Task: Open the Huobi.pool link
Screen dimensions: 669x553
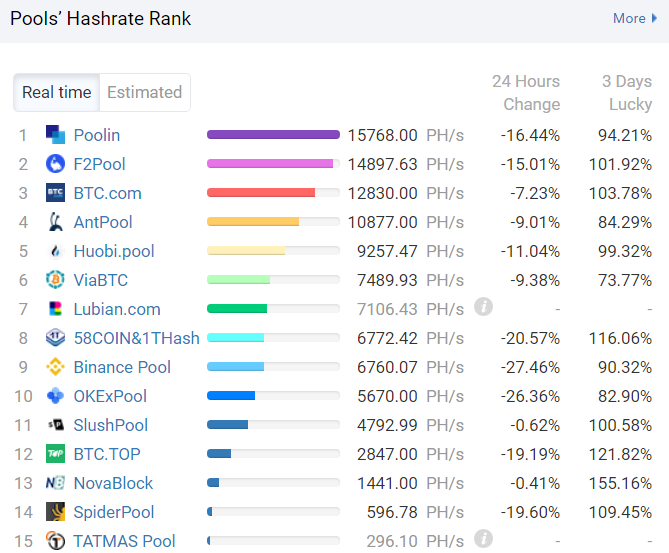Action: (114, 251)
